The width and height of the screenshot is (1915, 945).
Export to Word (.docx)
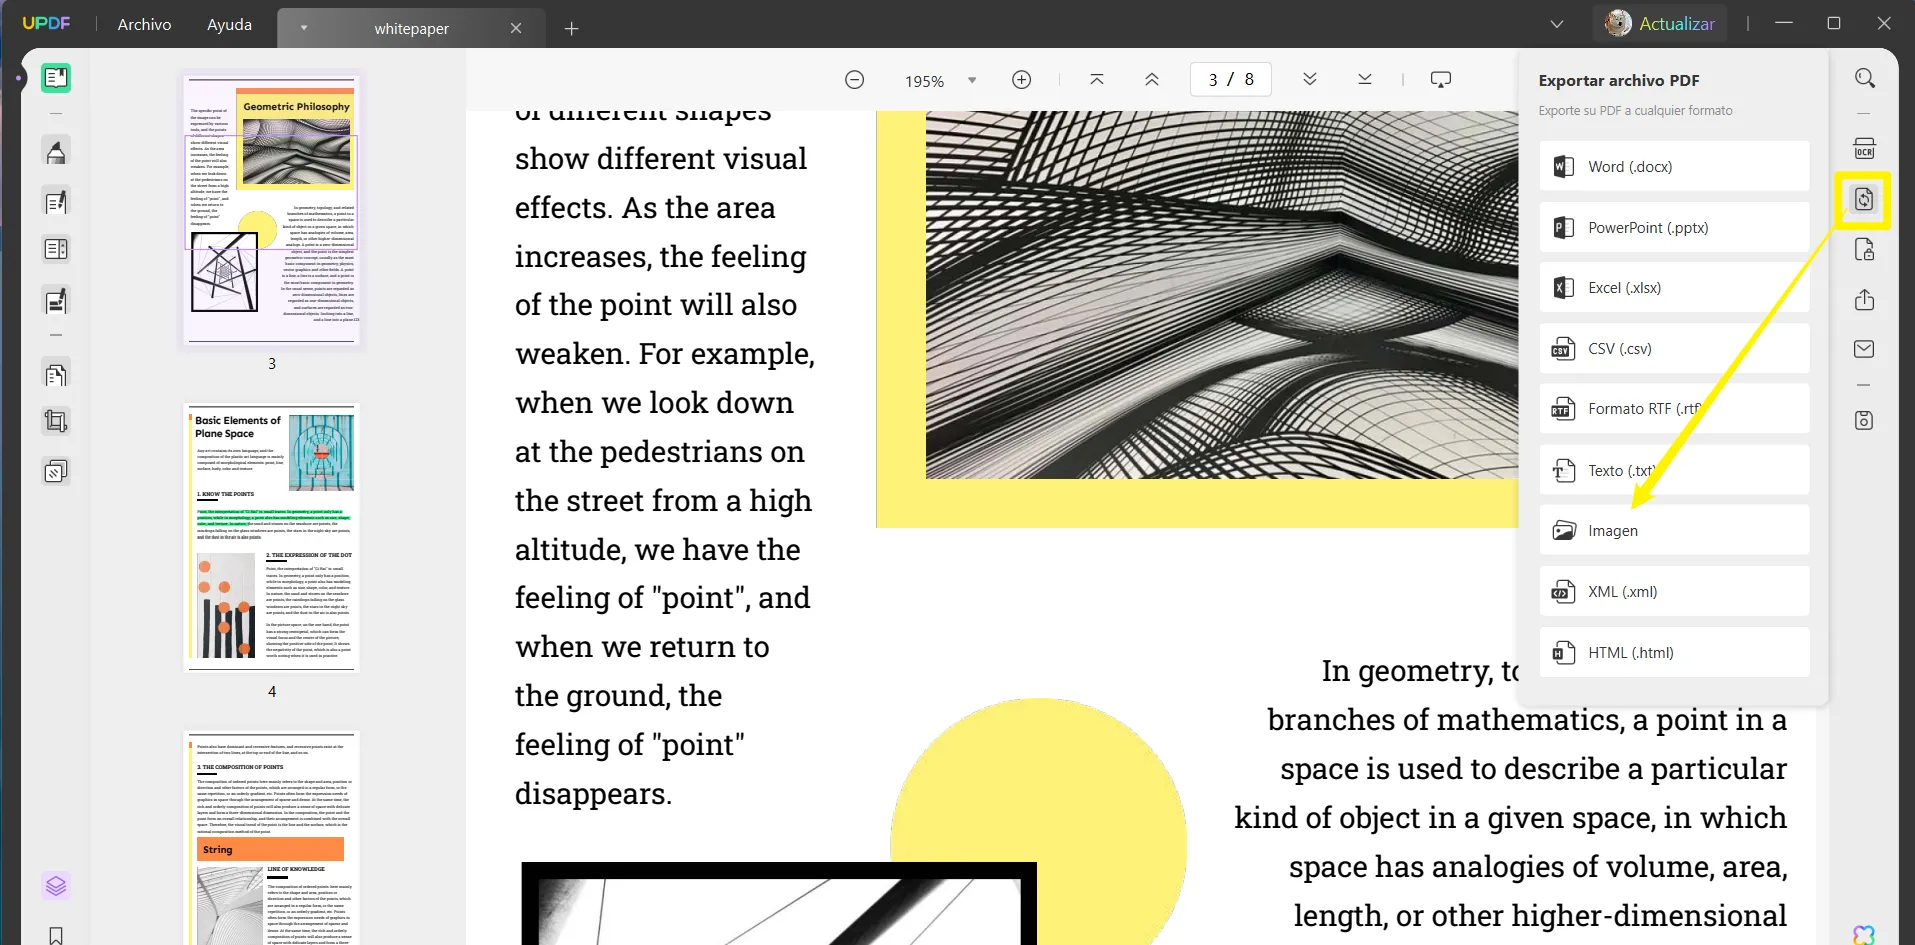click(x=1674, y=167)
